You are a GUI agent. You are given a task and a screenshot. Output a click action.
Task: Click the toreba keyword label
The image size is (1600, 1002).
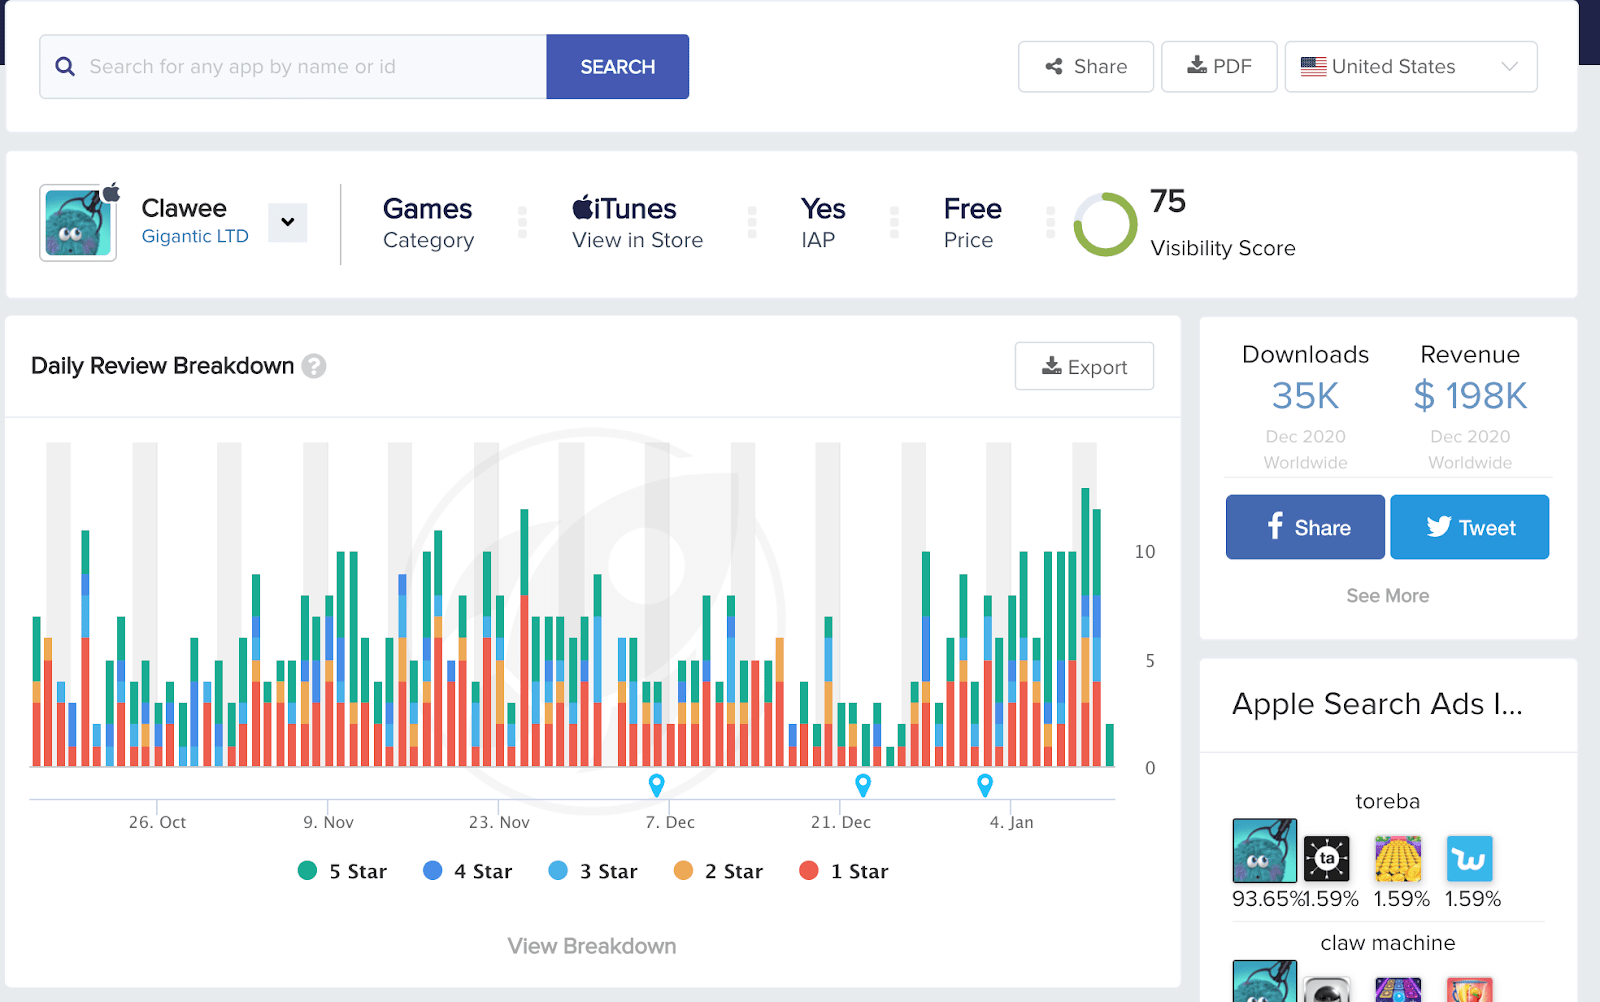tap(1387, 802)
